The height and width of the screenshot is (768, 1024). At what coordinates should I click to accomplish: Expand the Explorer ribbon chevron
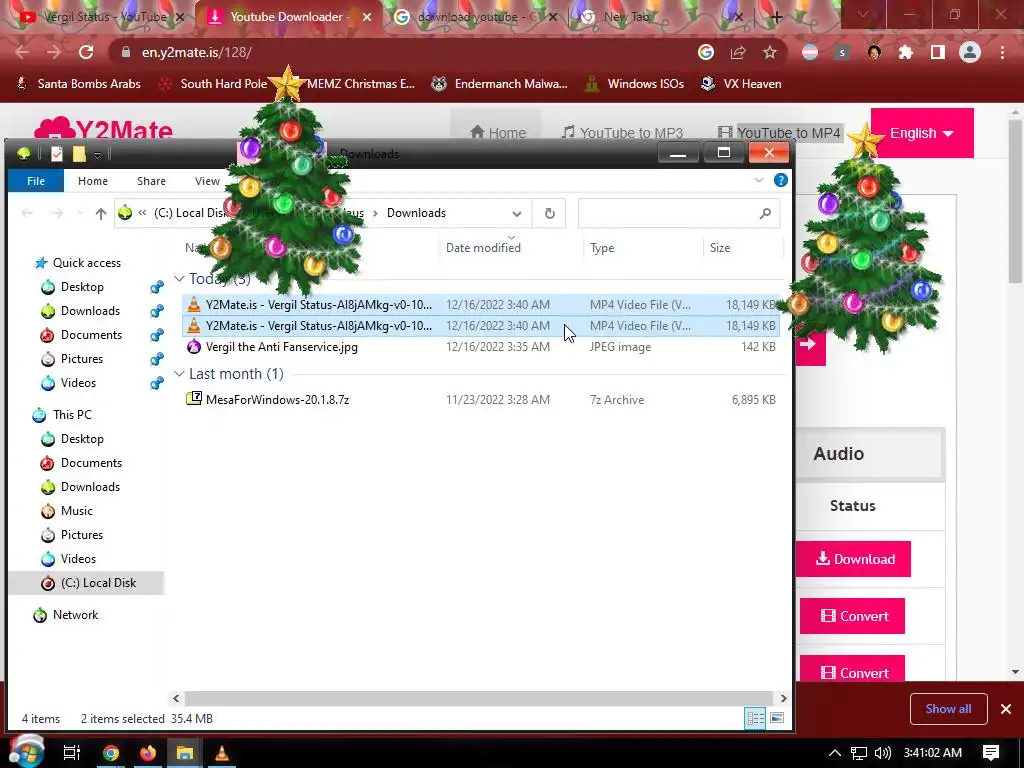point(759,180)
